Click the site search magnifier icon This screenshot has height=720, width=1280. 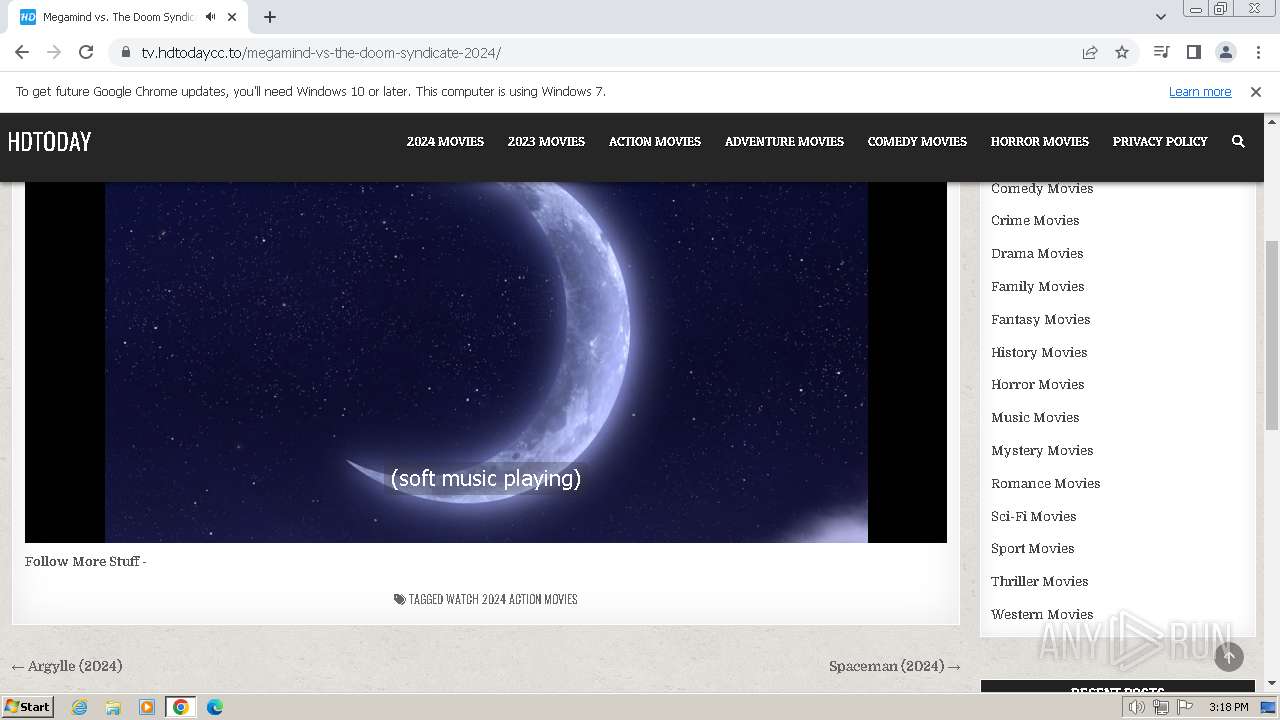tap(1238, 141)
